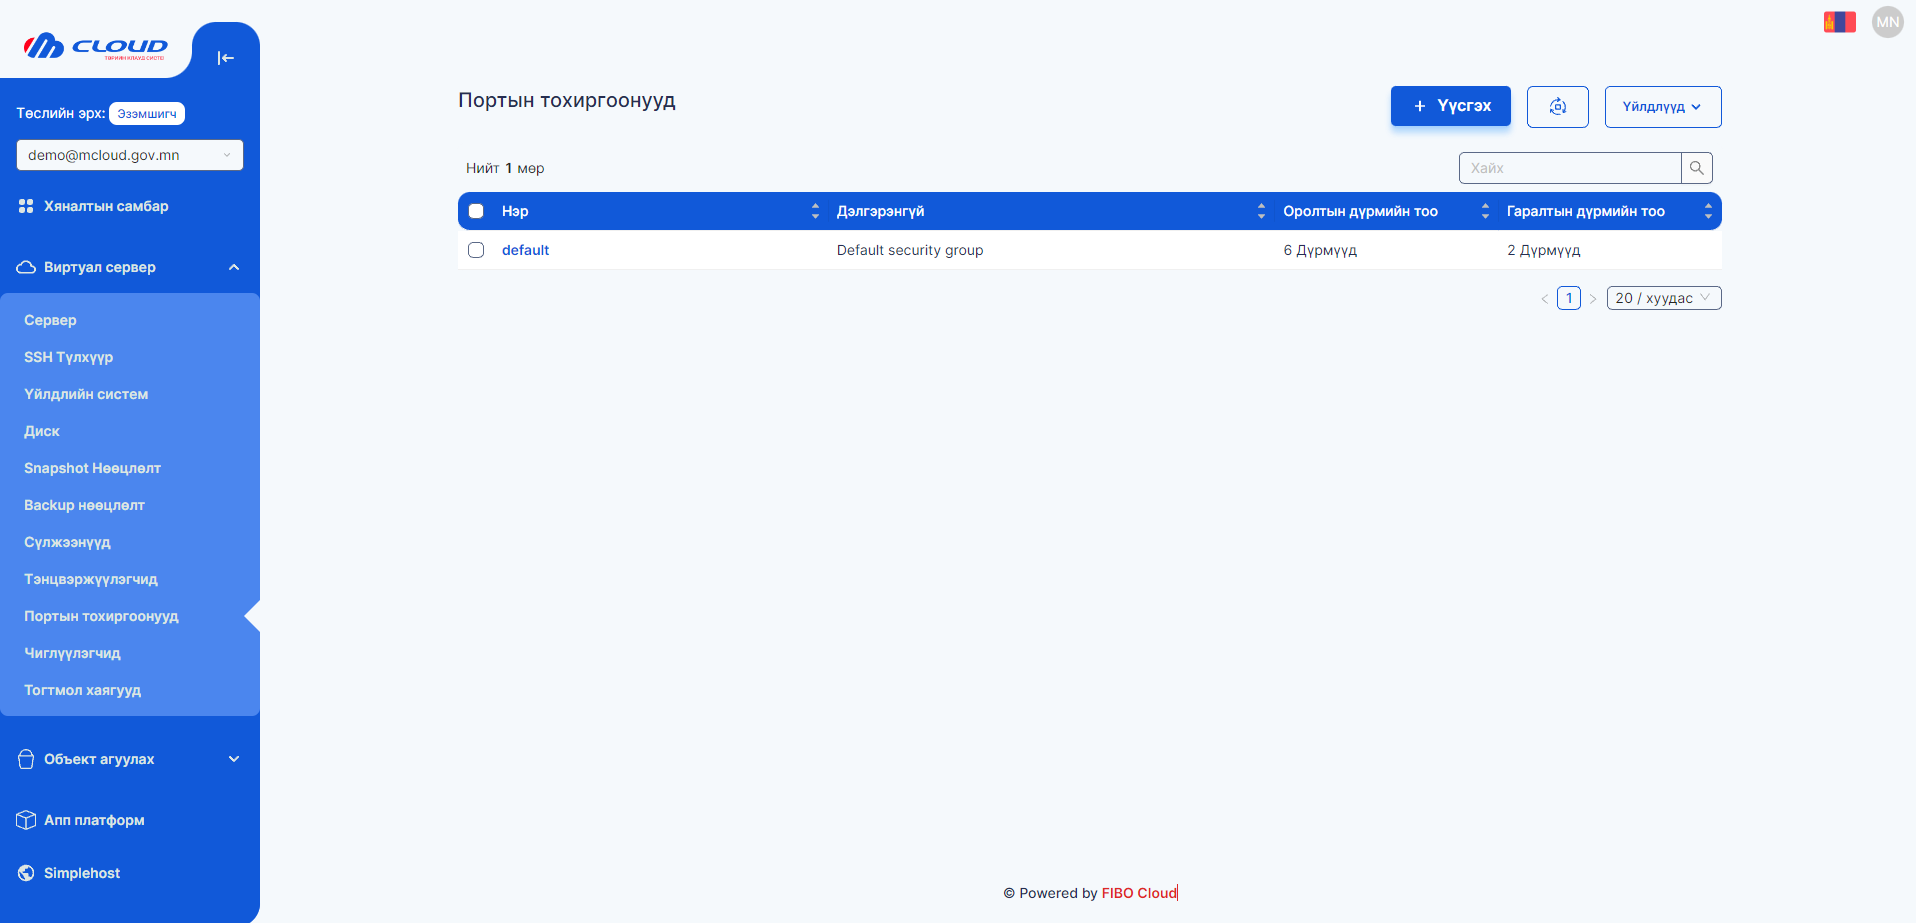Screen dimensions: 1916x923
Task: Open the demo@mcloud.gov.mn project selector
Action: pyautogui.click(x=129, y=155)
